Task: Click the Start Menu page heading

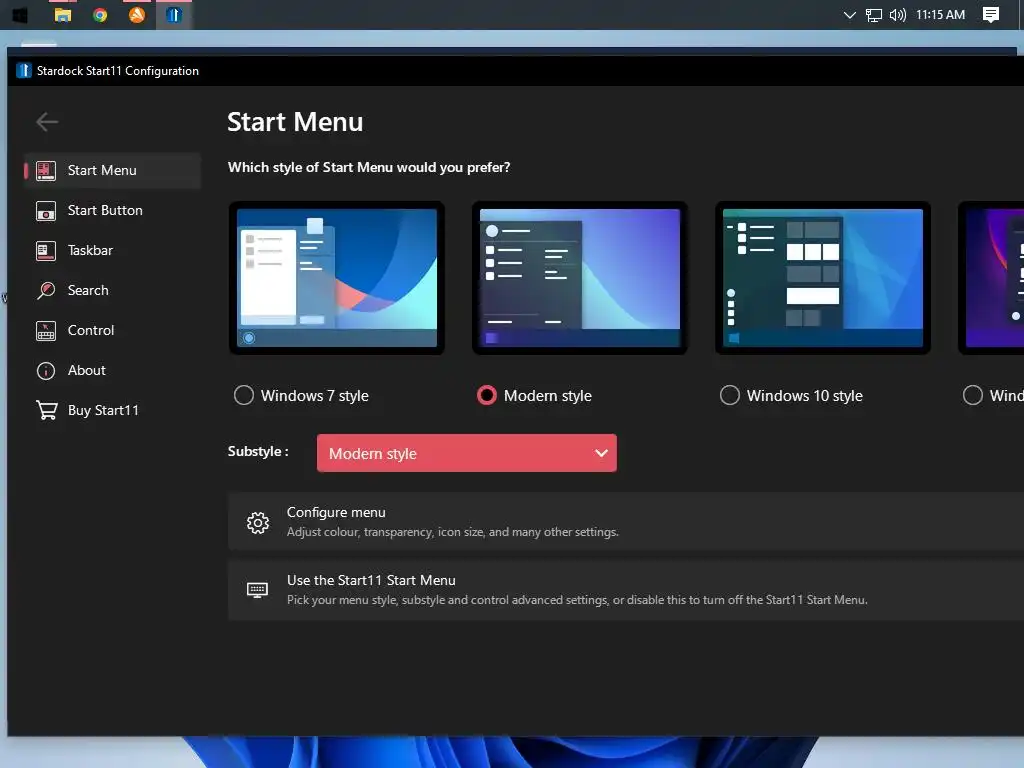Action: pyautogui.click(x=295, y=122)
